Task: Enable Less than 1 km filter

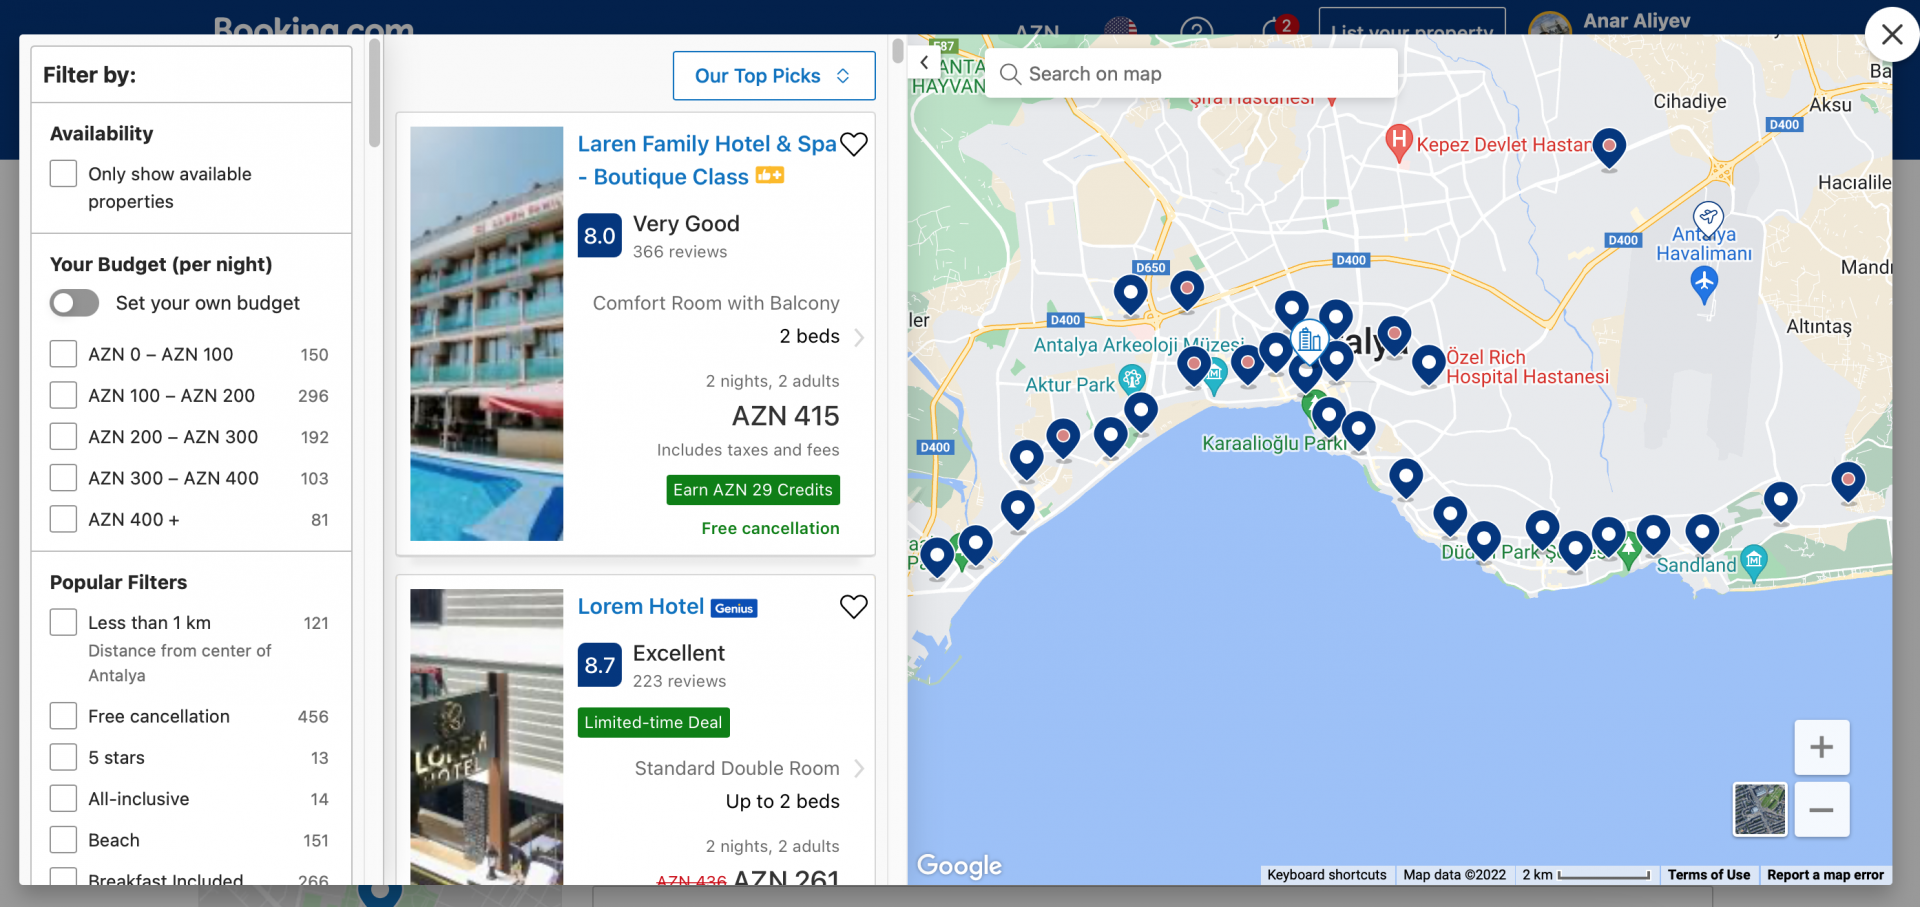Action: (63, 622)
